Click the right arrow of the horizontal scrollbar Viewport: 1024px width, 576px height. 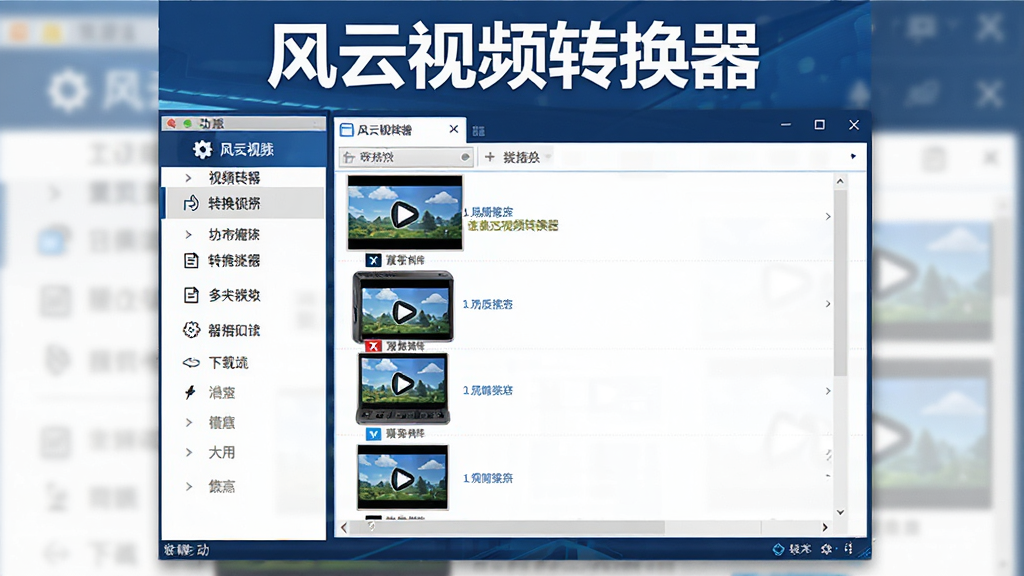coord(825,527)
